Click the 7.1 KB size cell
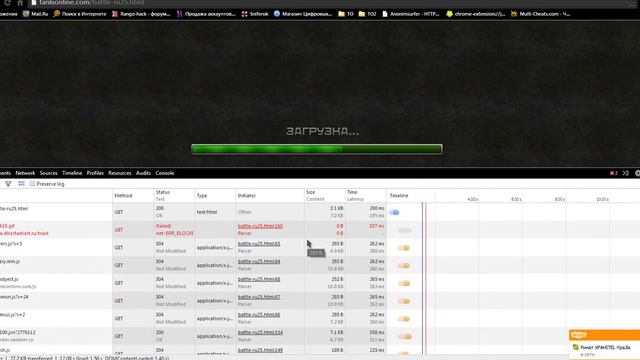The image size is (640, 360). point(336,332)
